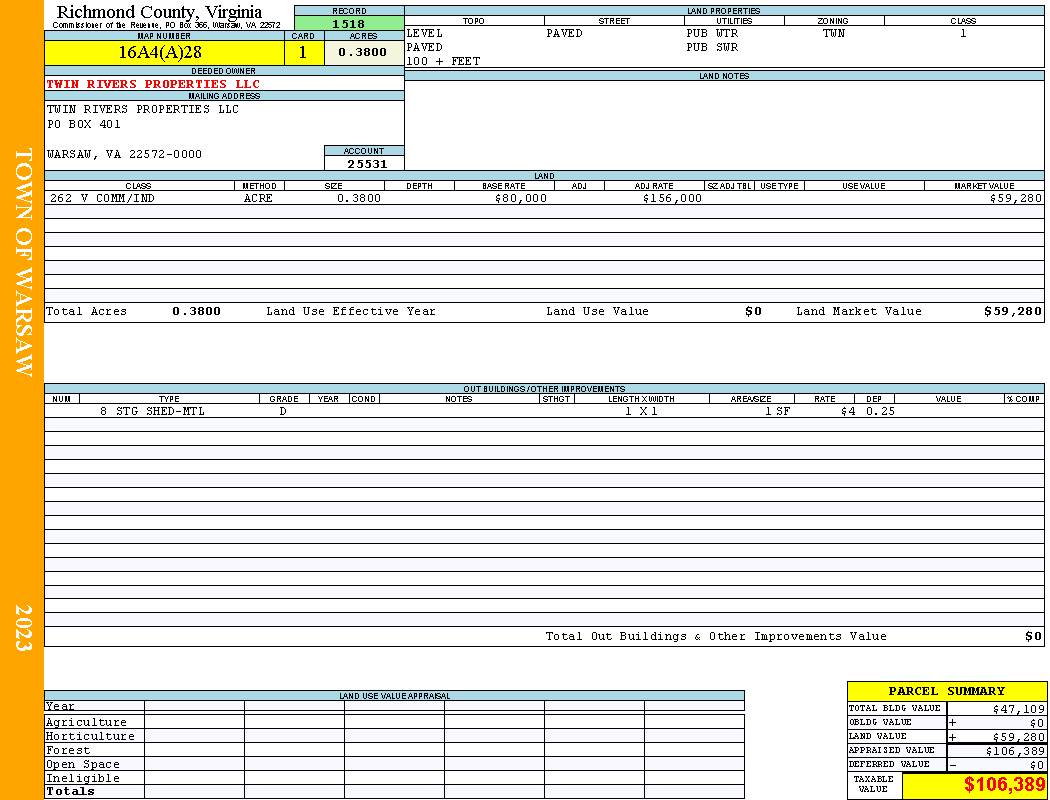
Task: Click the Total Out Buildings & Other Improvements Value label
Action: point(716,636)
